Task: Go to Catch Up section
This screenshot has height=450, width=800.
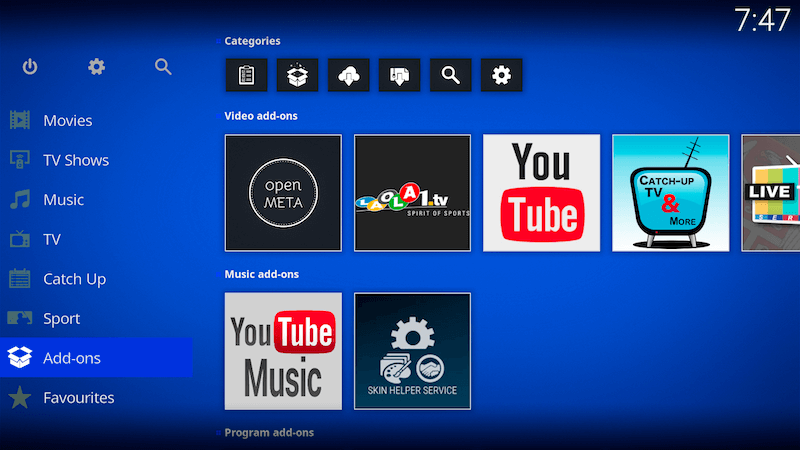Action: [x=96, y=279]
